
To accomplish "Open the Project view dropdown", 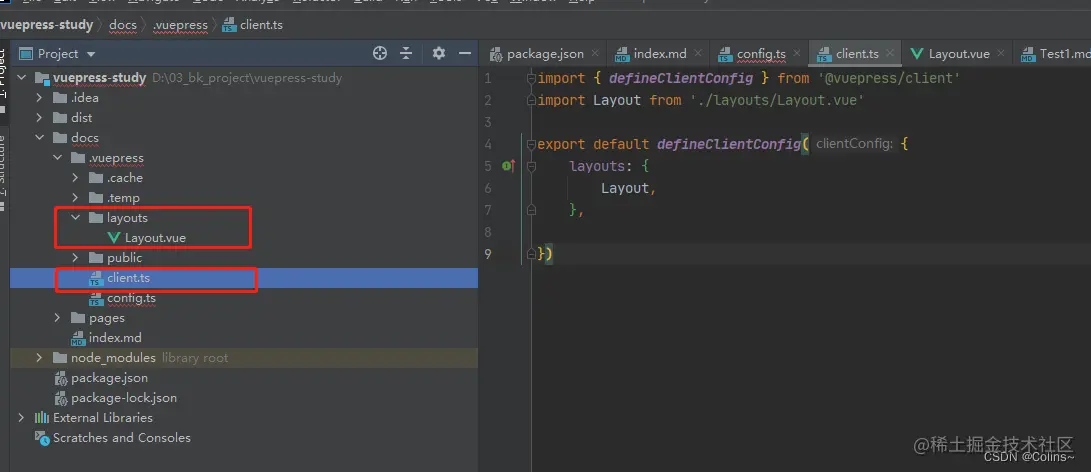I will (x=91, y=54).
